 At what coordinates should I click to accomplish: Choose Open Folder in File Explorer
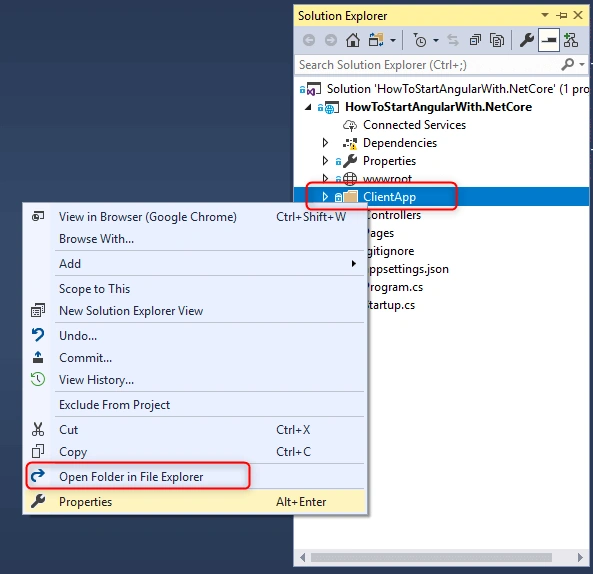tap(195, 477)
